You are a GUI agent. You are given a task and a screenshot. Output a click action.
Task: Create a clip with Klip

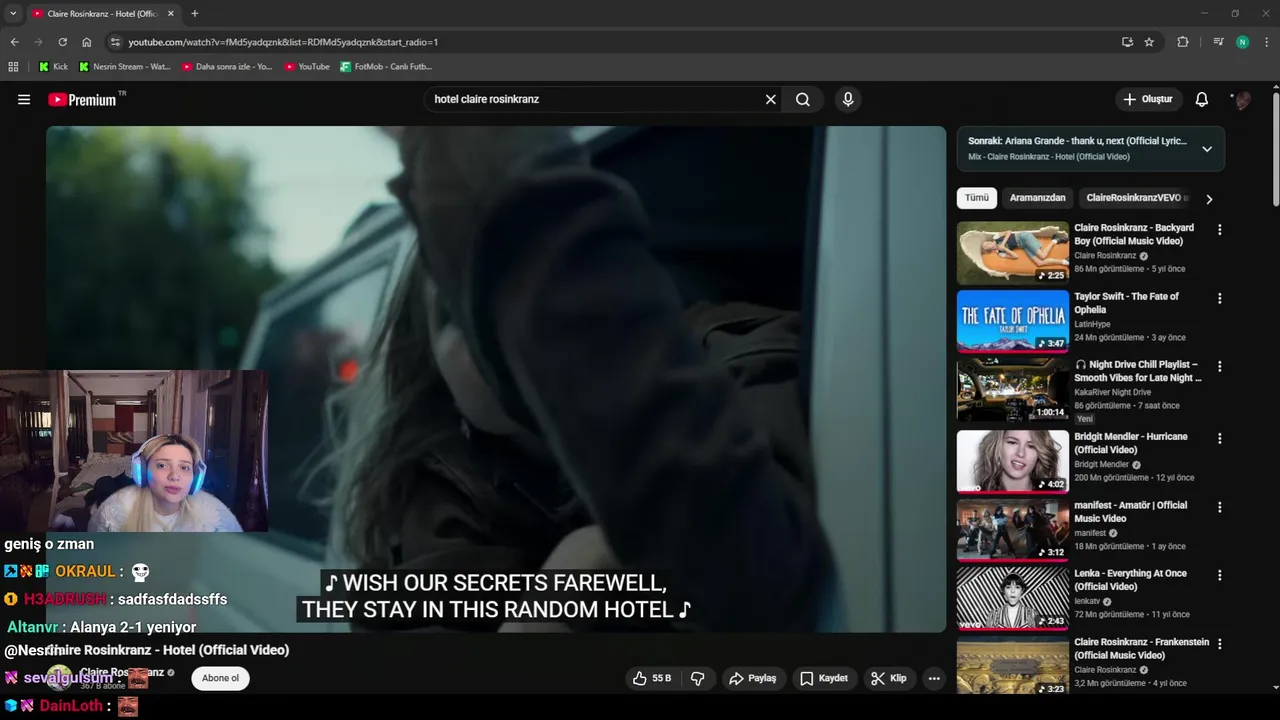tap(889, 678)
